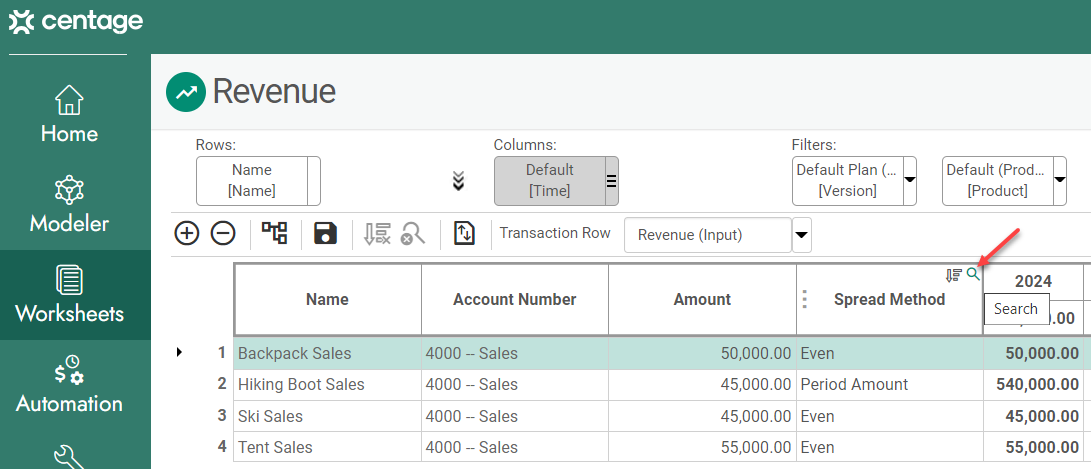Click the Even spread cell for Backpack Sales
The width and height of the screenshot is (1091, 469).
tap(889, 353)
